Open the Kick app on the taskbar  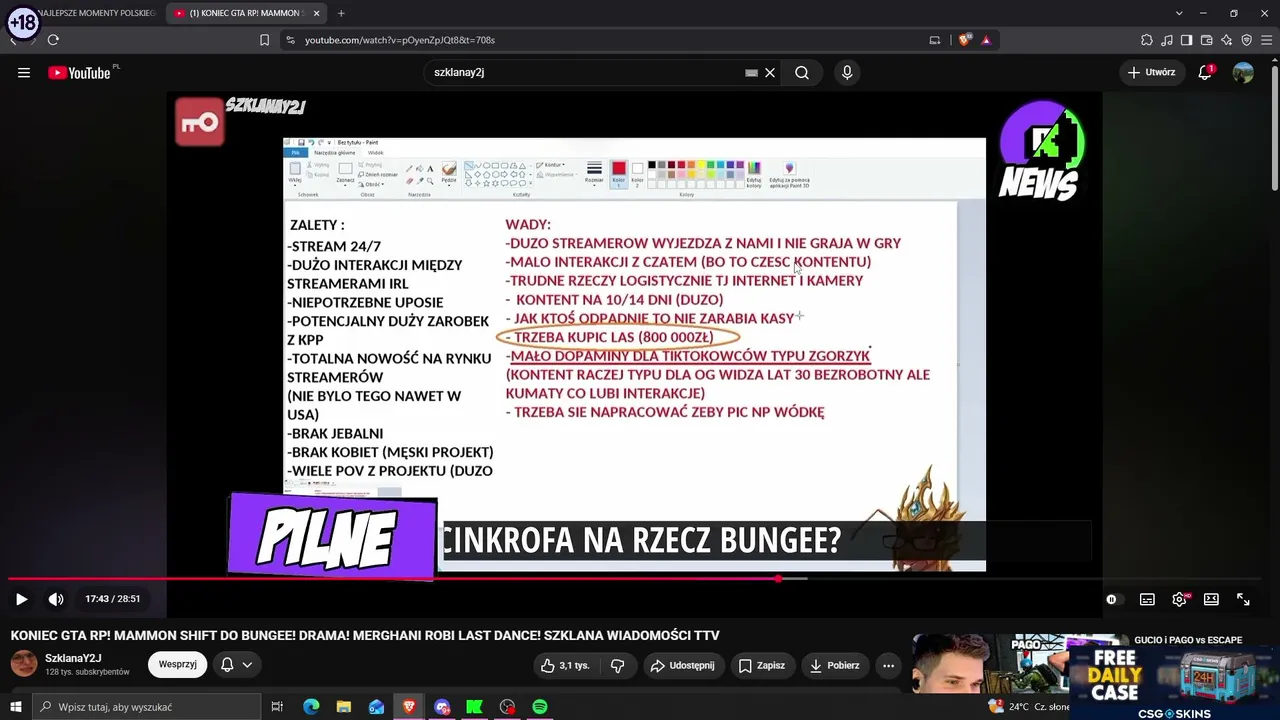click(474, 707)
